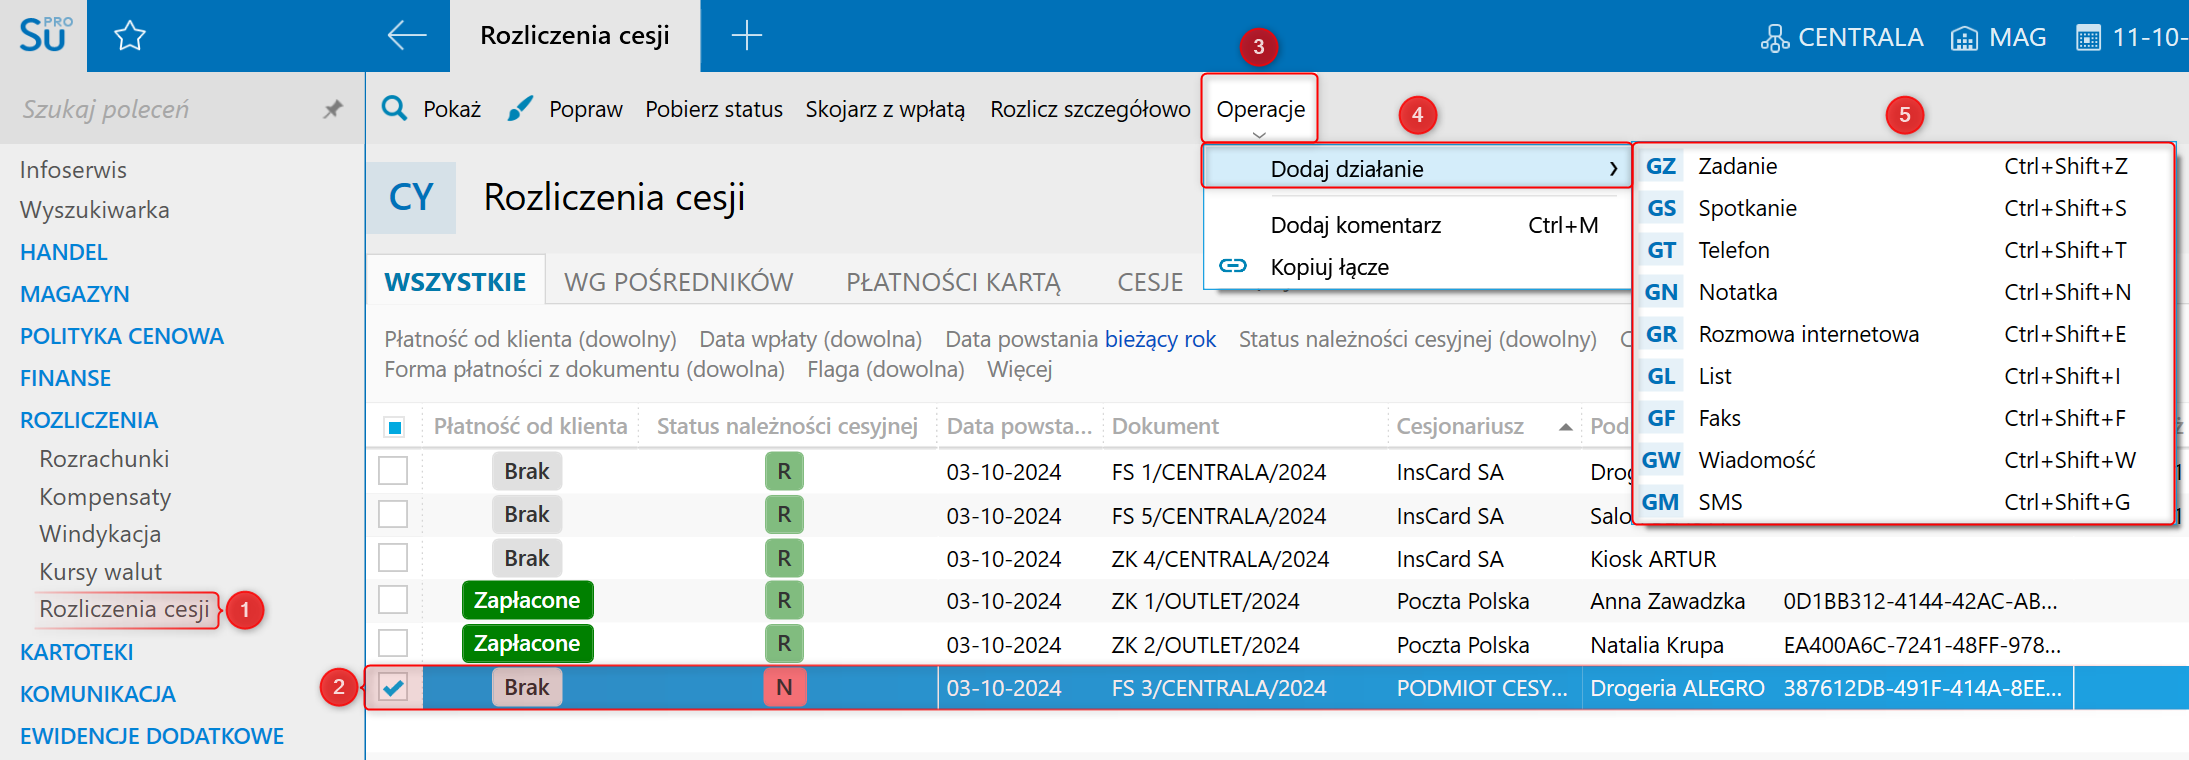Screen dimensions: 2189x760
Task: Open Forma płatności z dokumentu filter
Action: pos(584,369)
